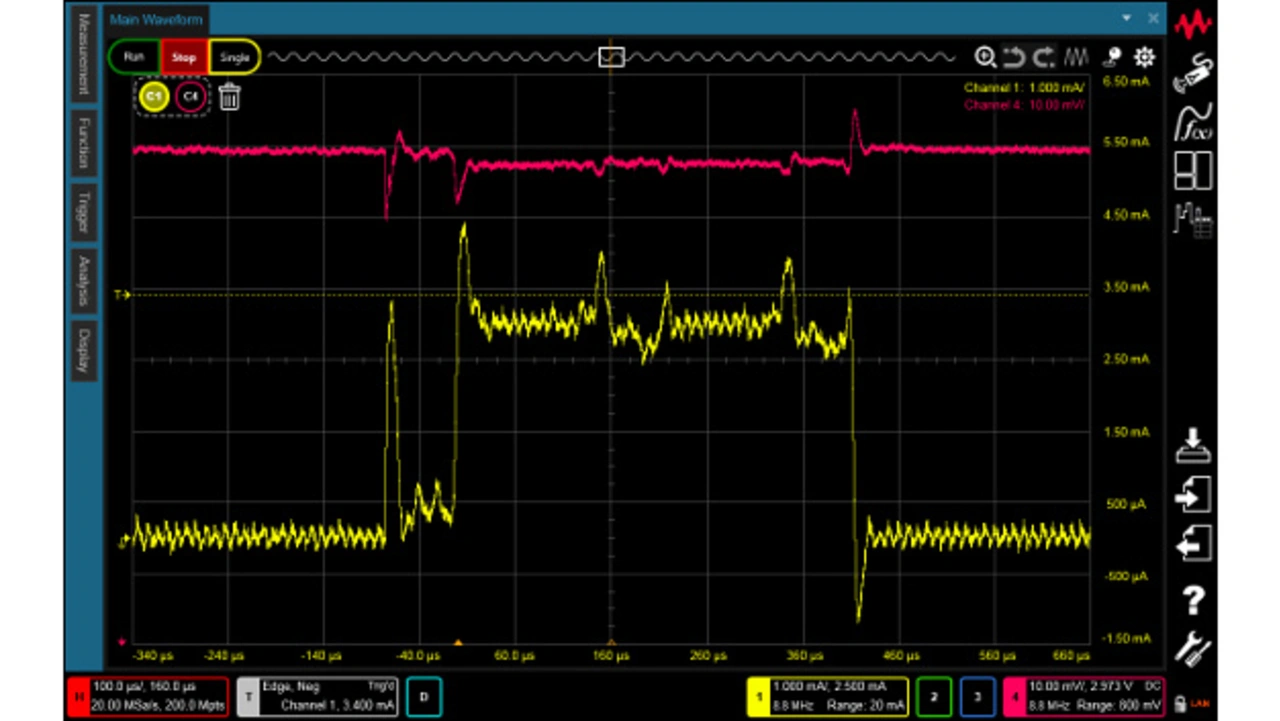The width and height of the screenshot is (1280, 721).
Task: Open the zoom magnifier tool
Action: click(985, 57)
